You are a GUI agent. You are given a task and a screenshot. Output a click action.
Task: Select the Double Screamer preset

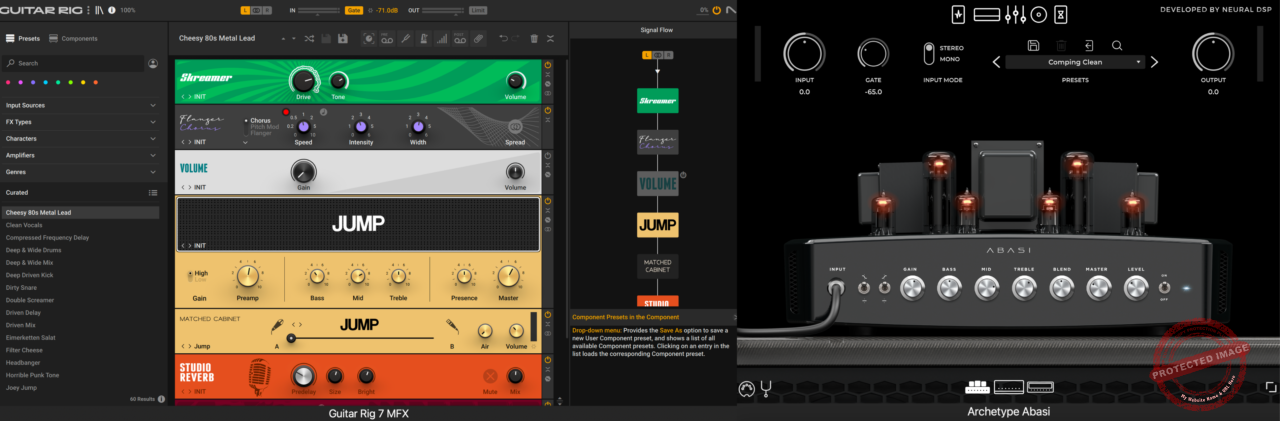(80, 300)
